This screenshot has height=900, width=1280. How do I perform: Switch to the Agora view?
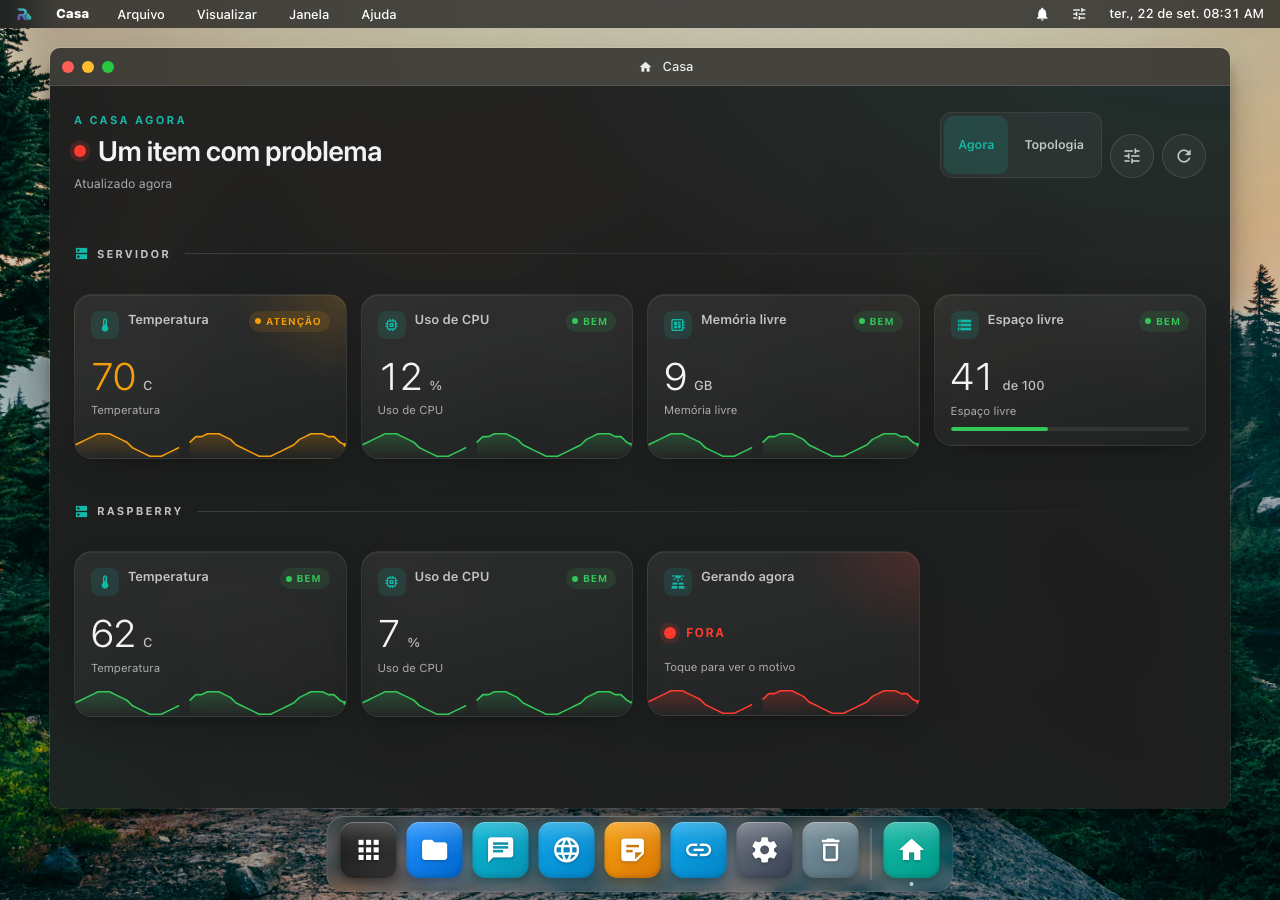pos(976,145)
